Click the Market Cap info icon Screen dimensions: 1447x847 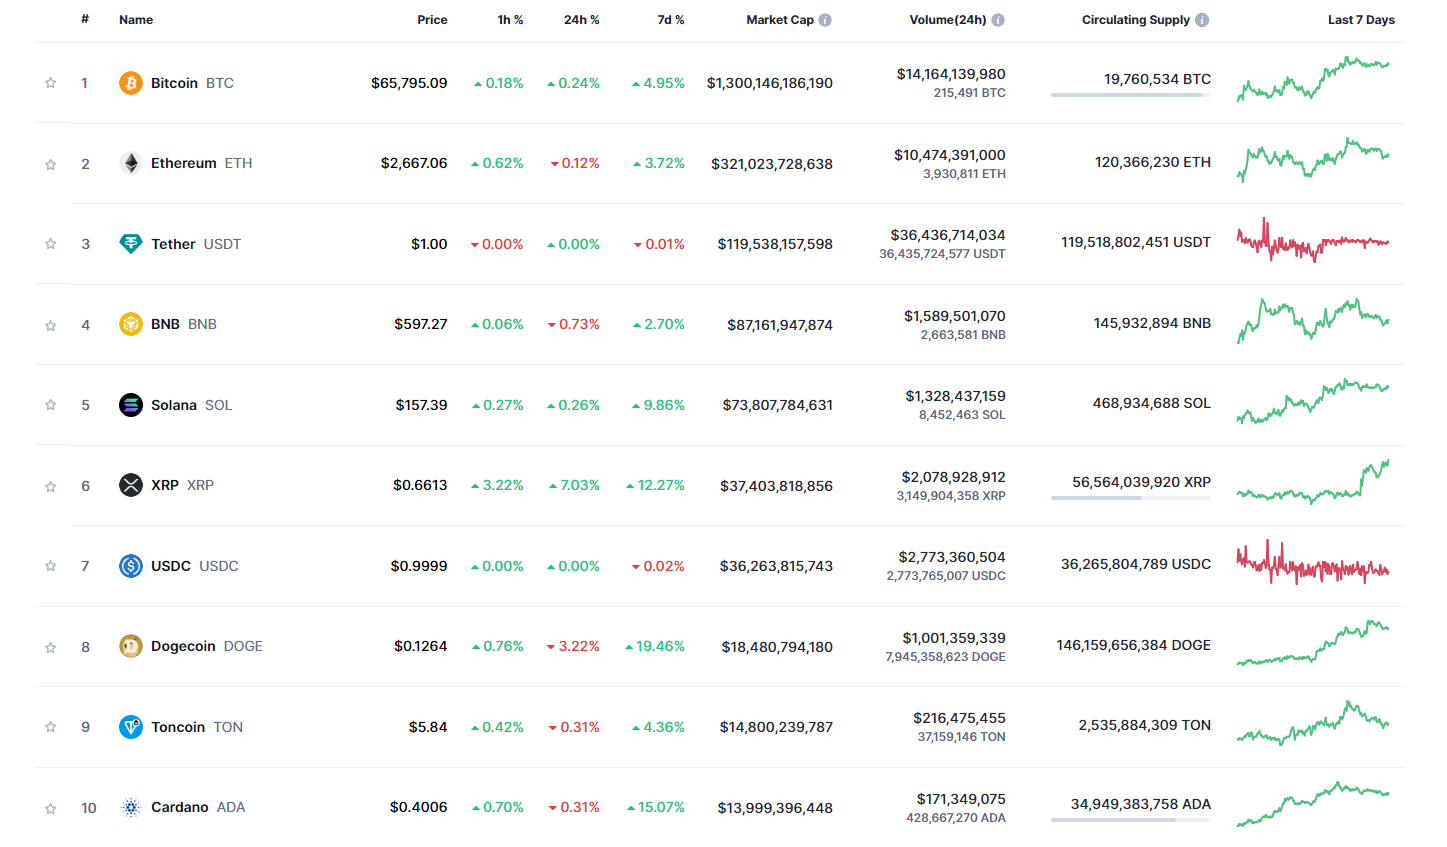click(825, 20)
